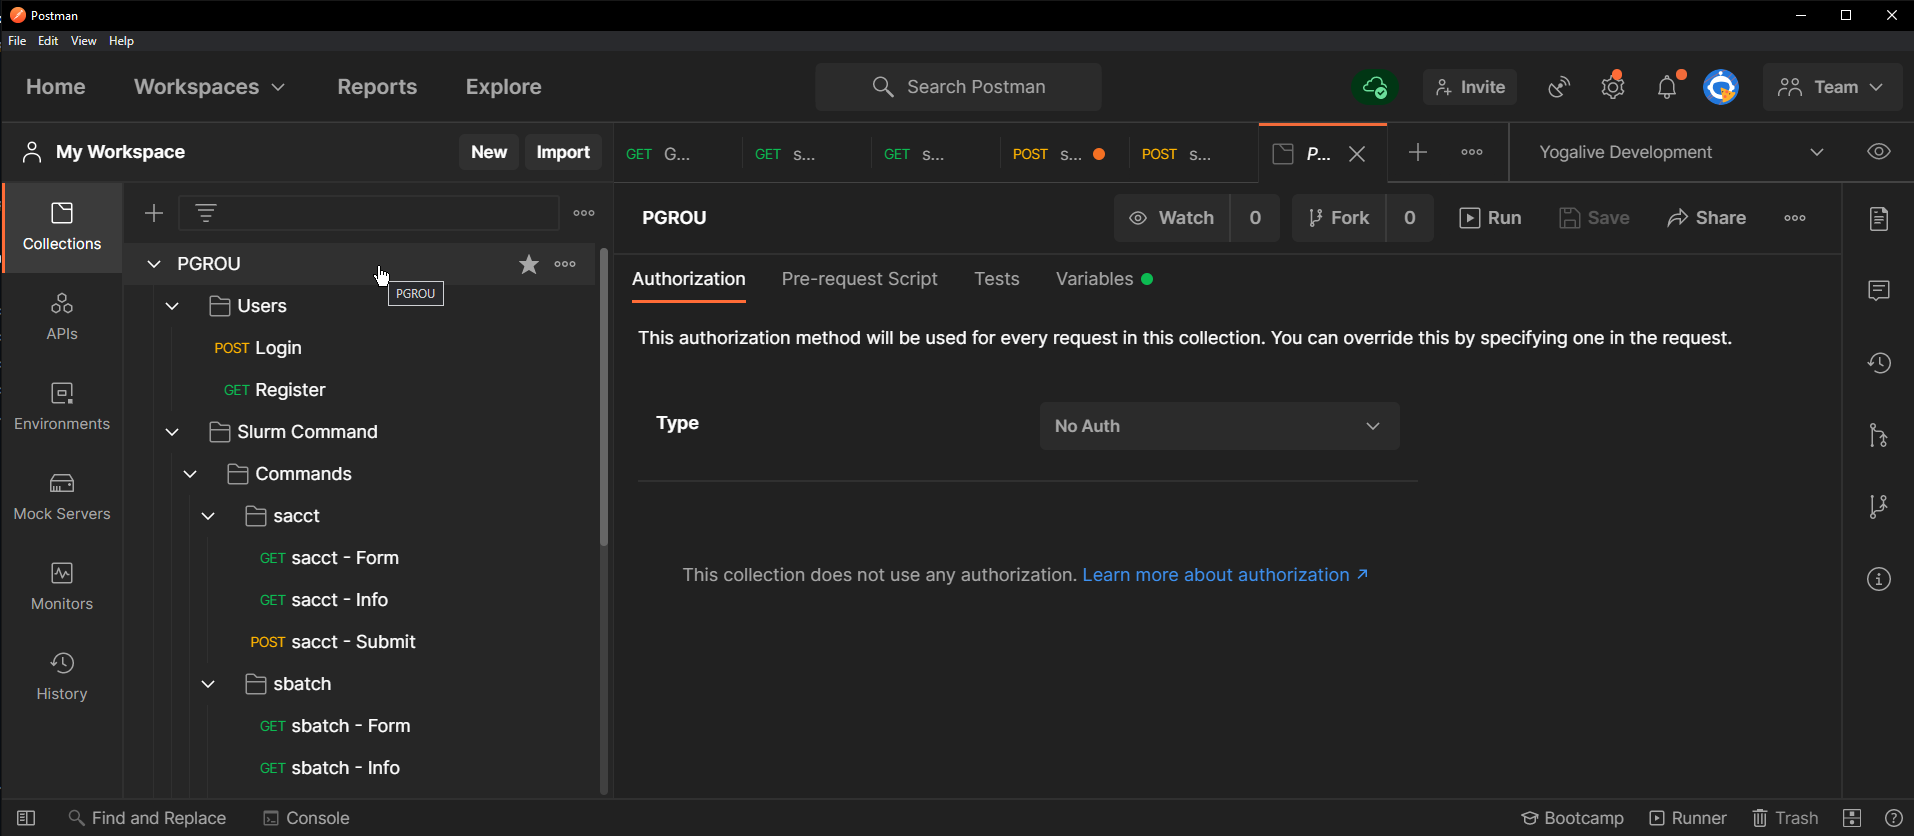
Task: Open PGROU collection more actions menu
Action: [565, 264]
